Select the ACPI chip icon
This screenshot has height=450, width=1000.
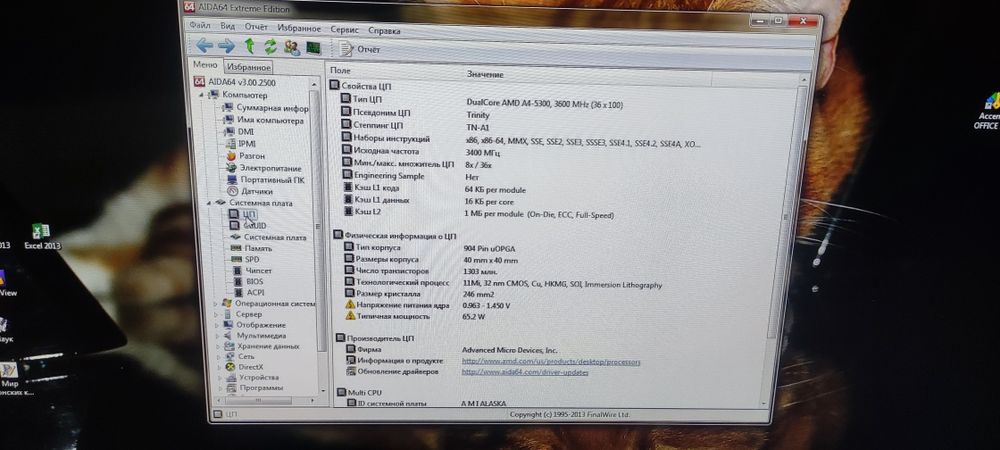click(237, 293)
